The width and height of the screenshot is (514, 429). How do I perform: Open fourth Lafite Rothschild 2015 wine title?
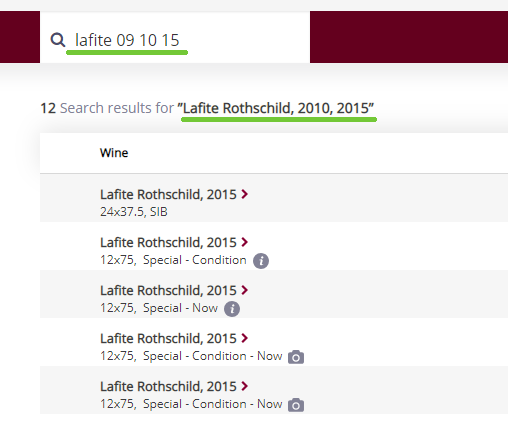168,338
